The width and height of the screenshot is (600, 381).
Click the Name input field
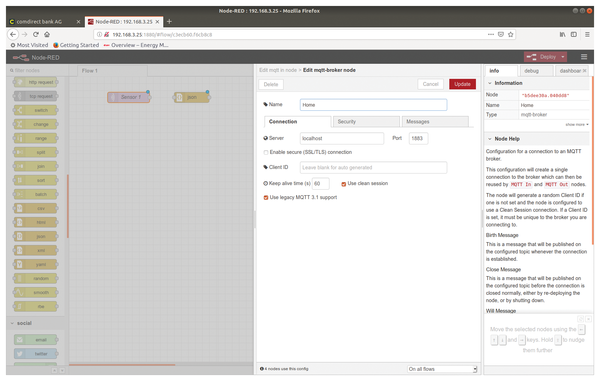point(373,105)
